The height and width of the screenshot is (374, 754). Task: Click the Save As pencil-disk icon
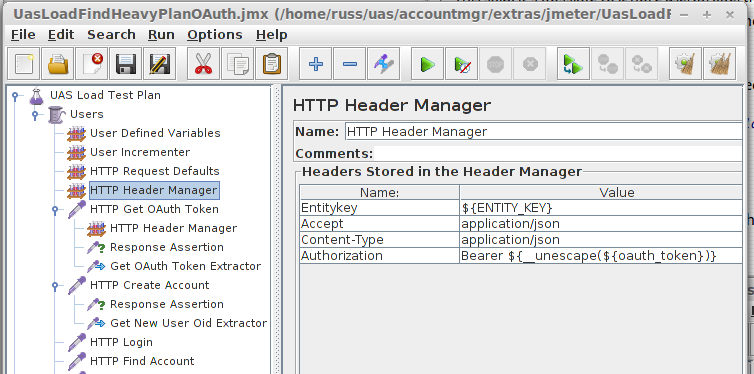coord(160,63)
